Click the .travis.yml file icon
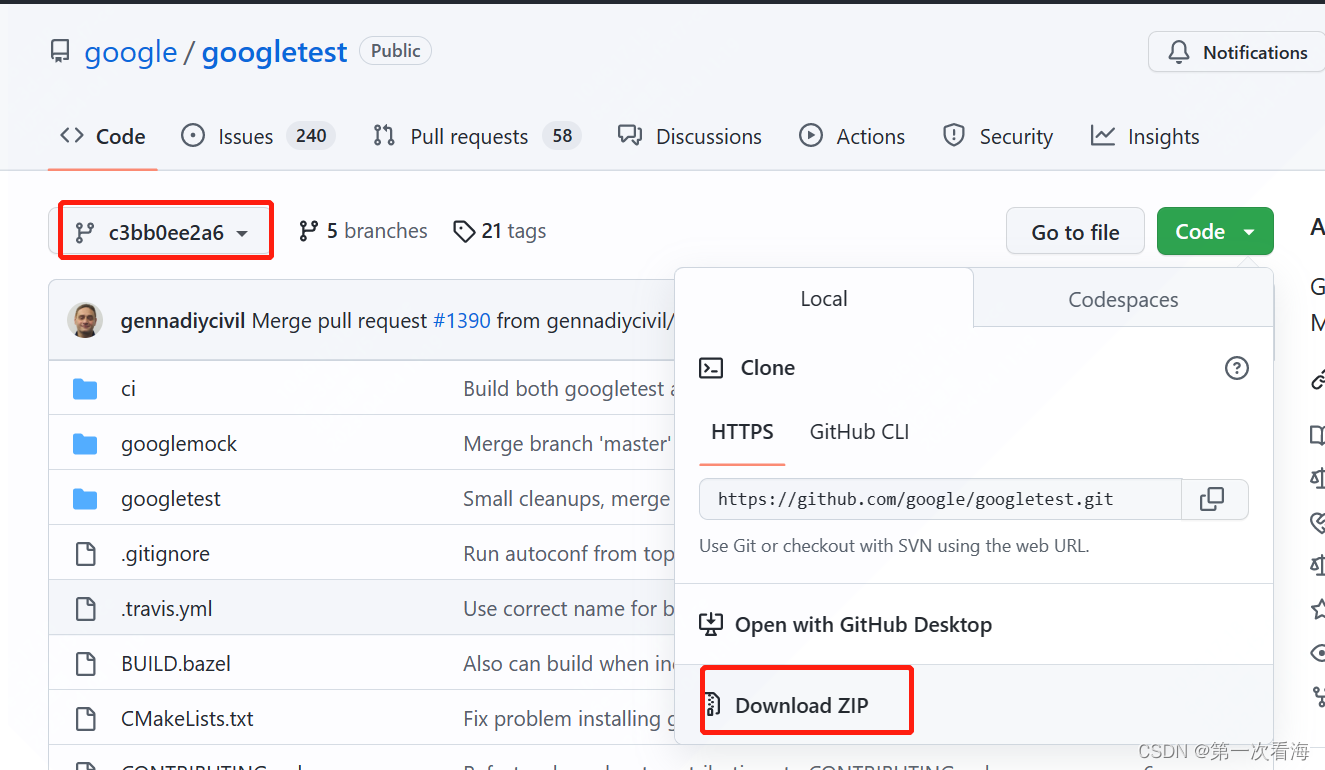The image size is (1325, 770). point(86,608)
